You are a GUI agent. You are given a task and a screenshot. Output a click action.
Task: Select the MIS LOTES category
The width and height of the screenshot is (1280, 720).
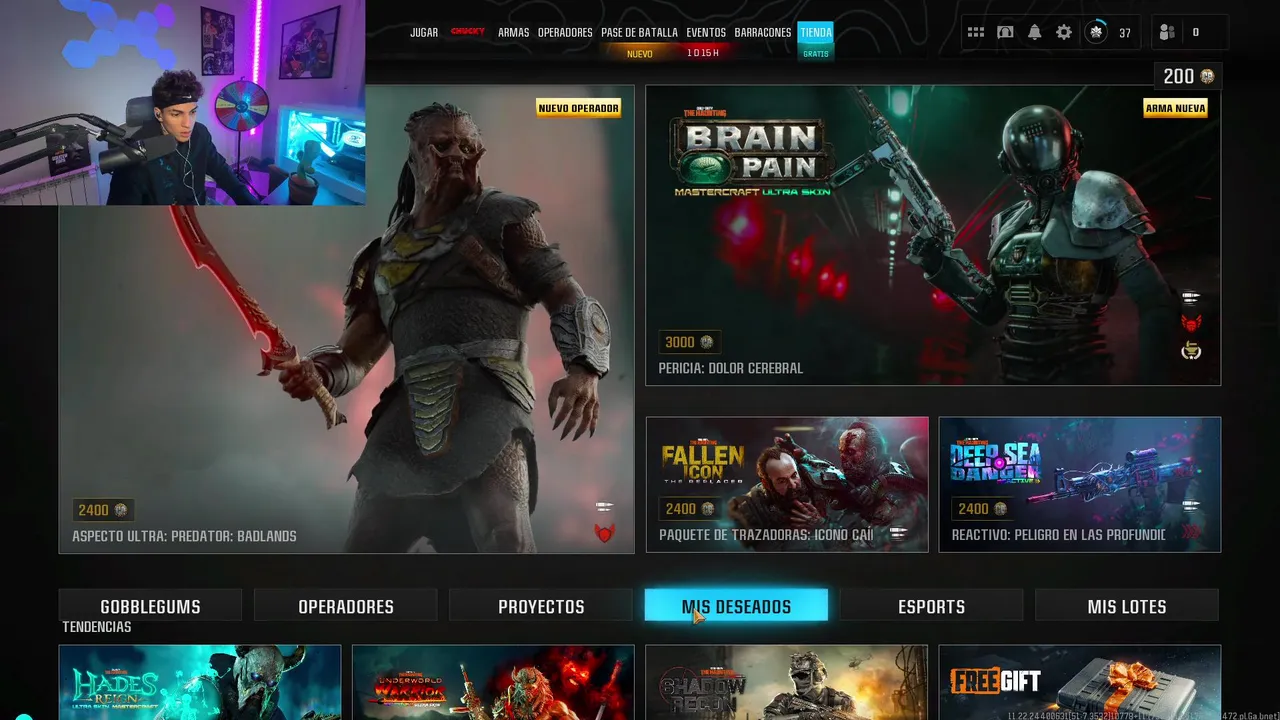(1127, 606)
